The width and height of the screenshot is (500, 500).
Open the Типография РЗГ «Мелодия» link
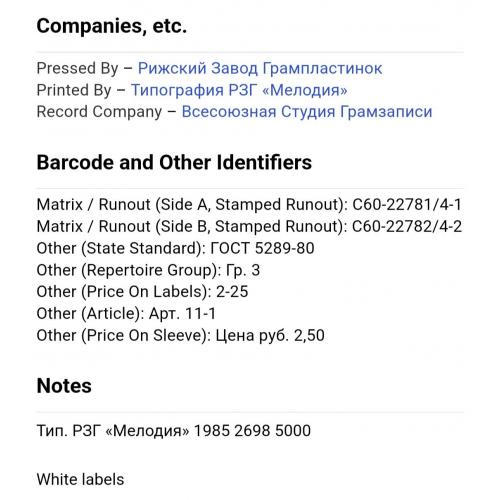(x=239, y=90)
